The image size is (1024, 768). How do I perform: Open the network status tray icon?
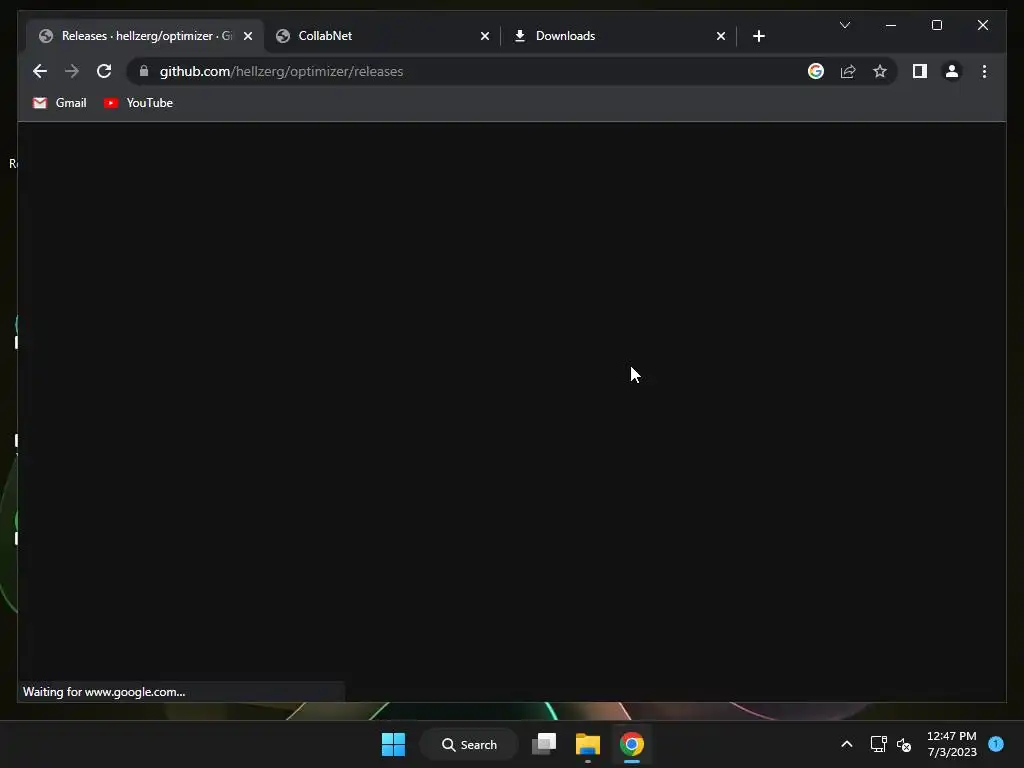pyautogui.click(x=878, y=744)
